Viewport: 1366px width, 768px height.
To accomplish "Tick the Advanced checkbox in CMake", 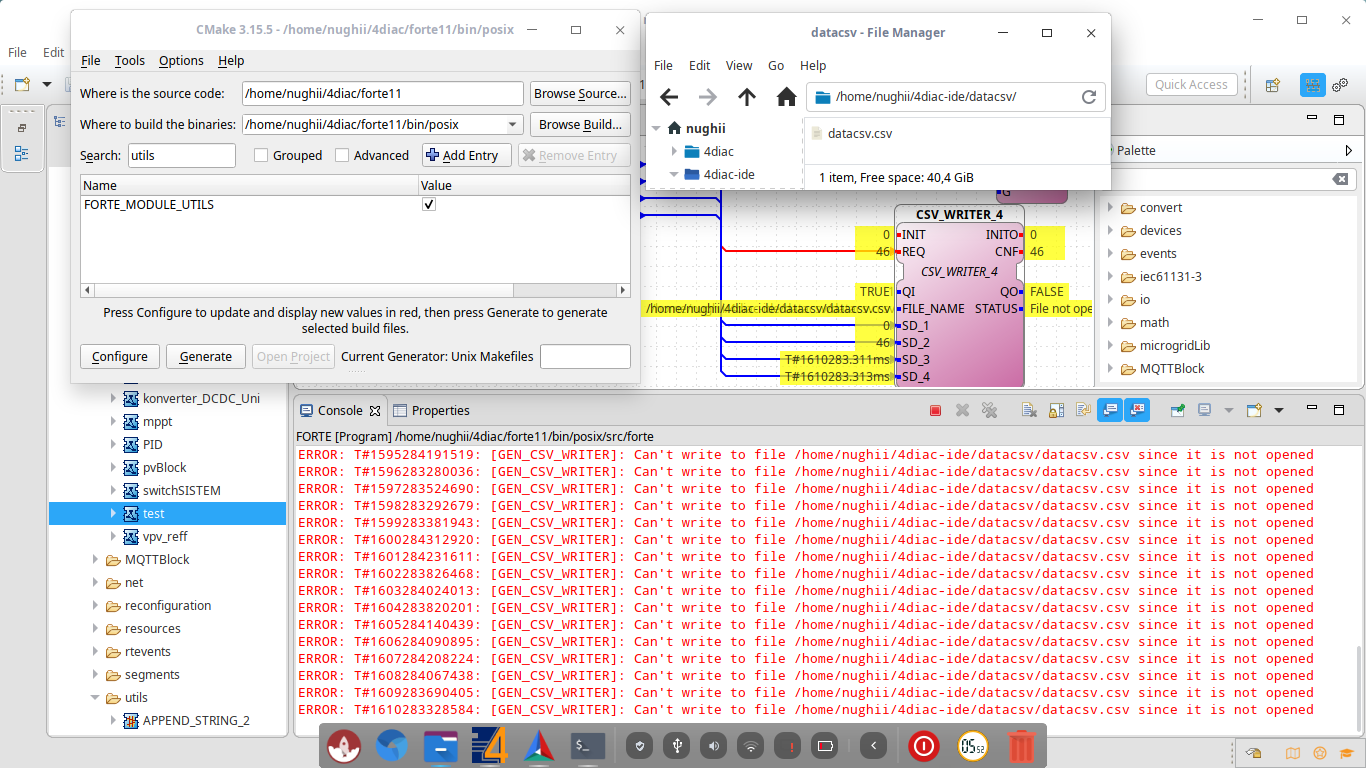I will point(342,155).
